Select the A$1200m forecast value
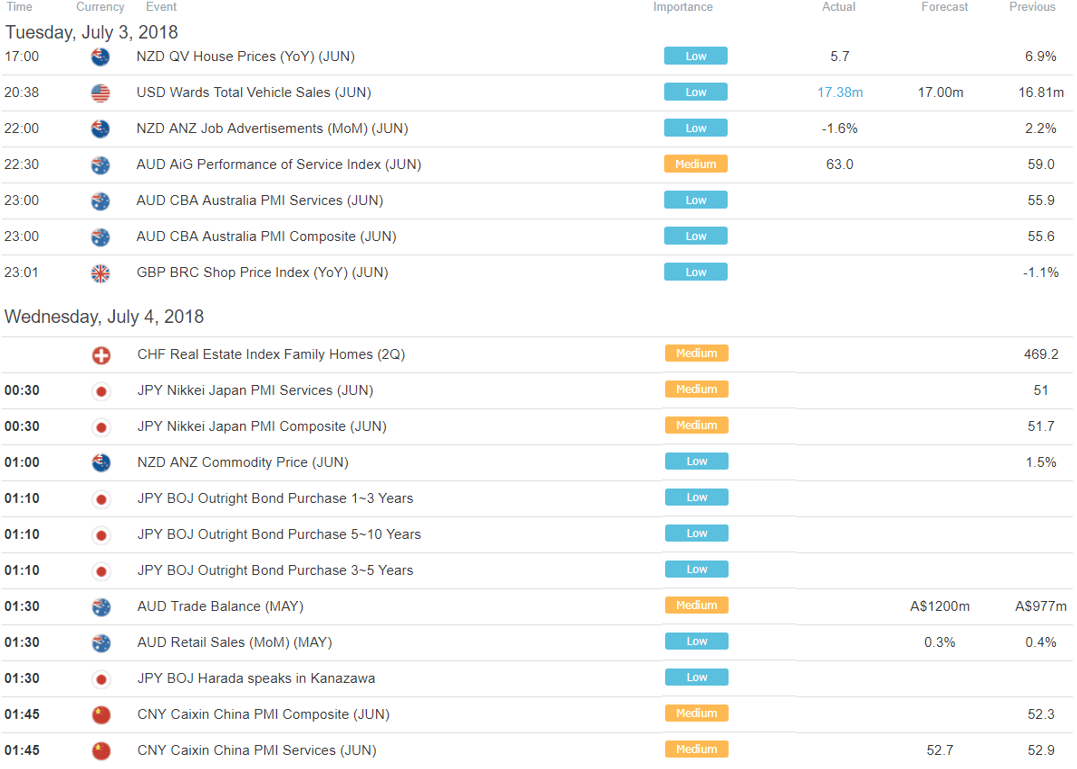The image size is (1077, 769). pyautogui.click(x=940, y=606)
